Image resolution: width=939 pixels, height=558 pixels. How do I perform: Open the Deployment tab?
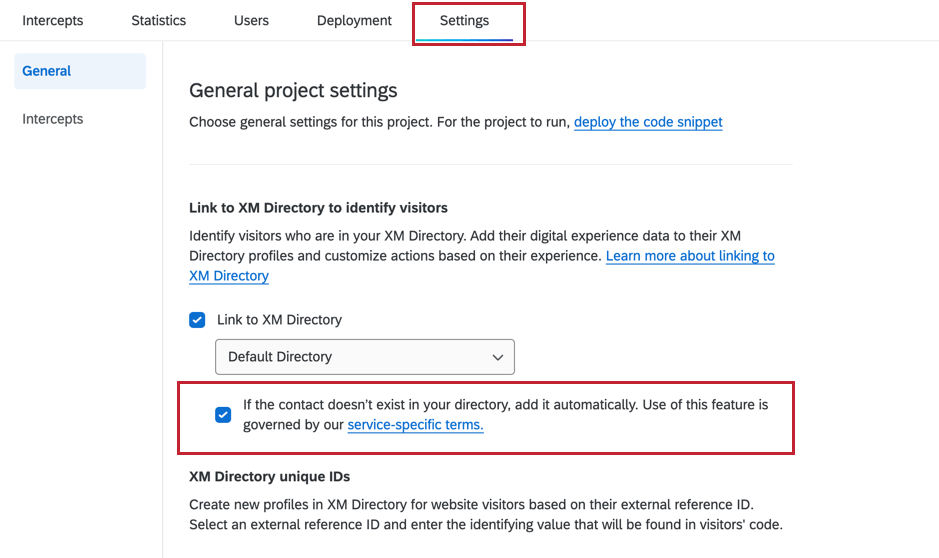pyautogui.click(x=355, y=21)
